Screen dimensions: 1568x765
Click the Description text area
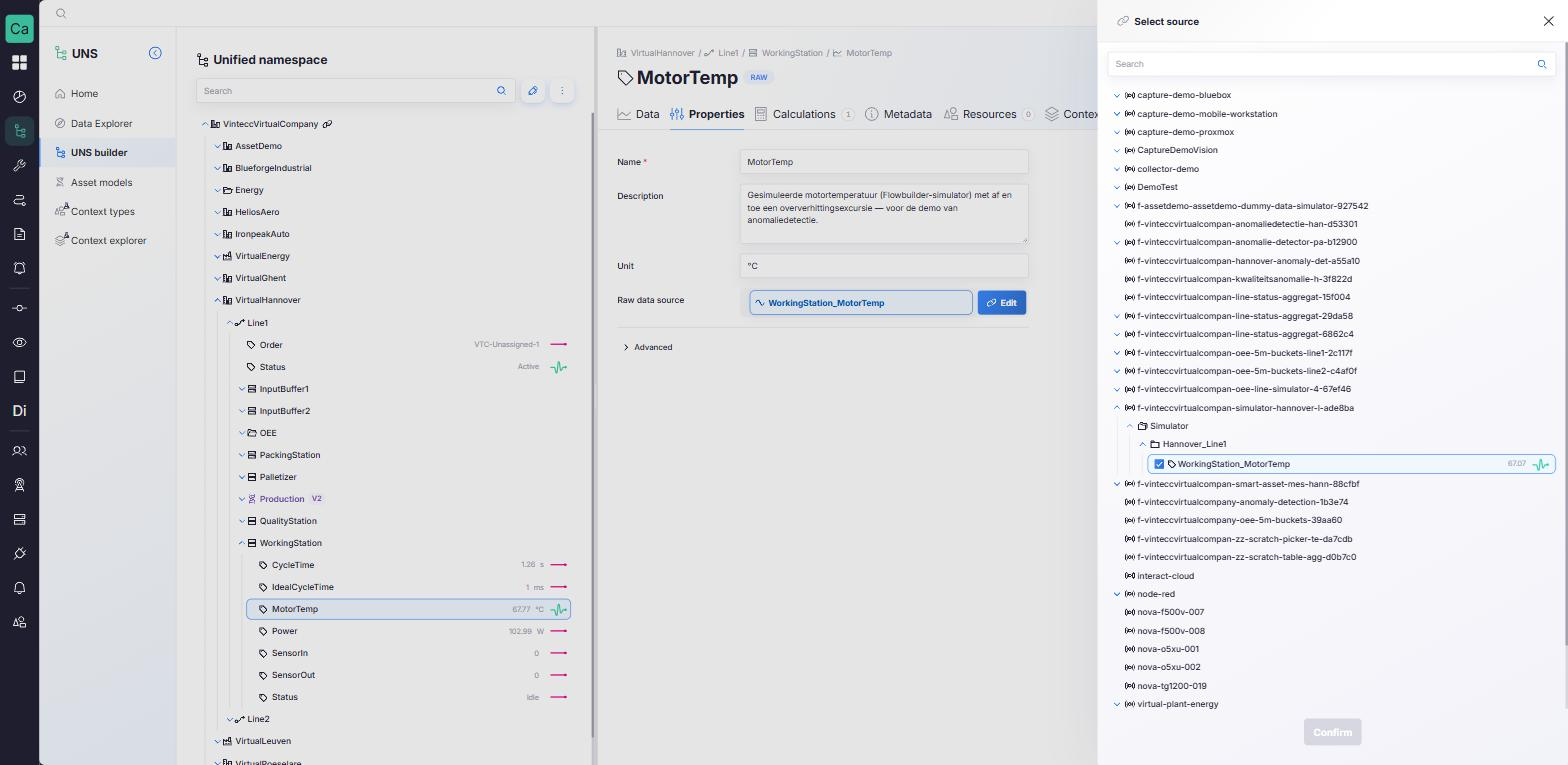(x=884, y=213)
